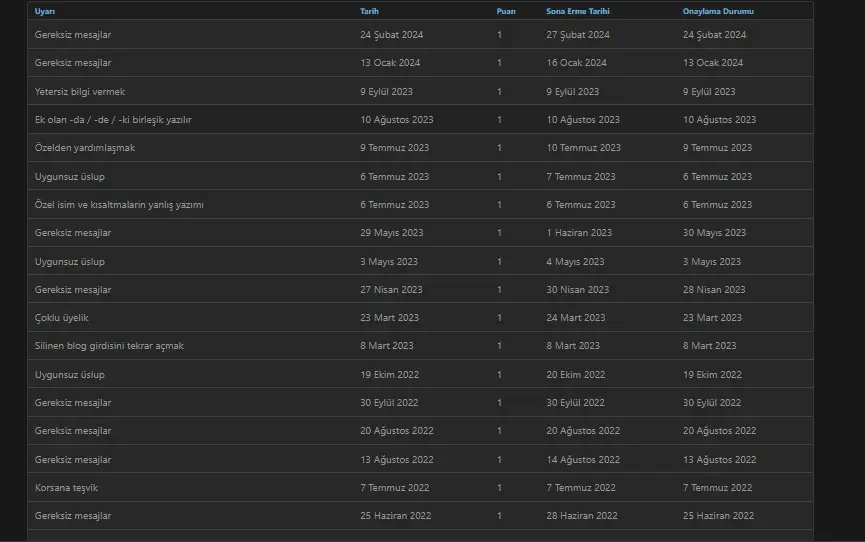Click '9 Temmuz 2023' in Tarih column
This screenshot has width=865, height=542.
tap(394, 148)
